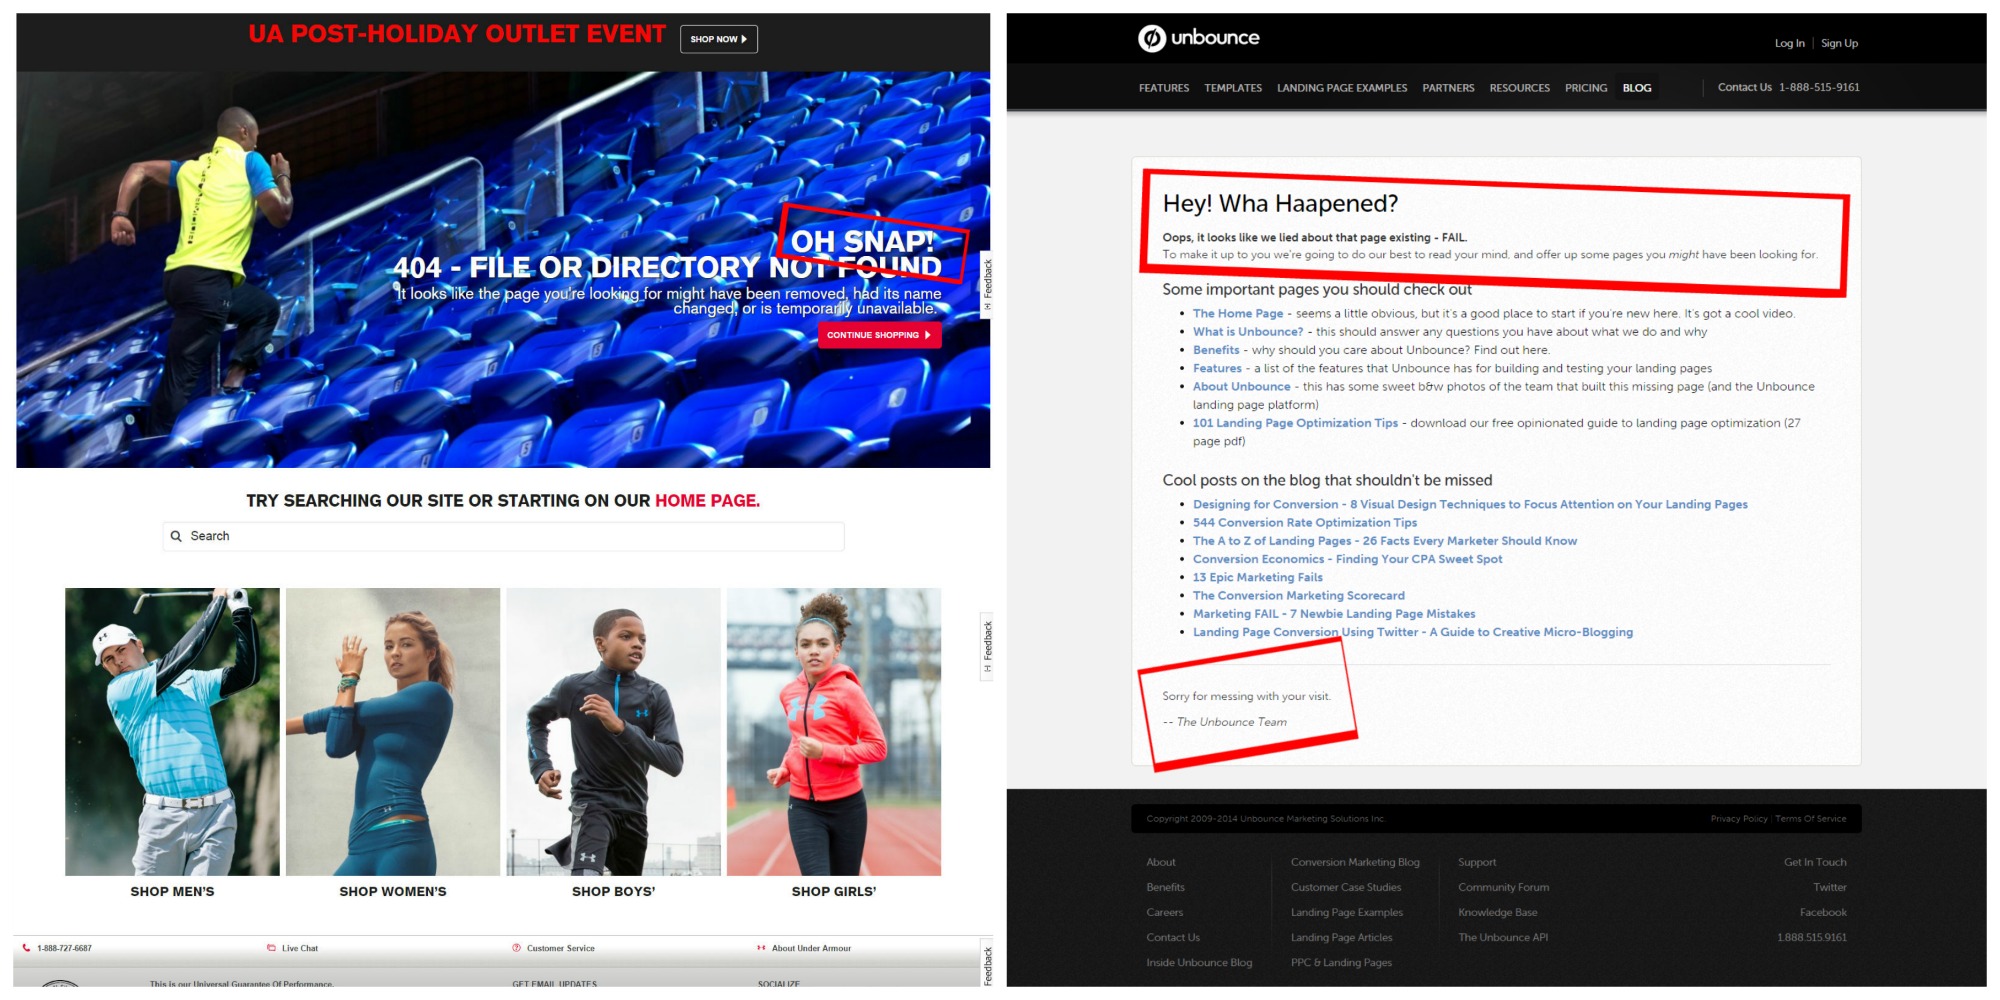Click Contact Us in the Unbounce nav bar

[1744, 87]
